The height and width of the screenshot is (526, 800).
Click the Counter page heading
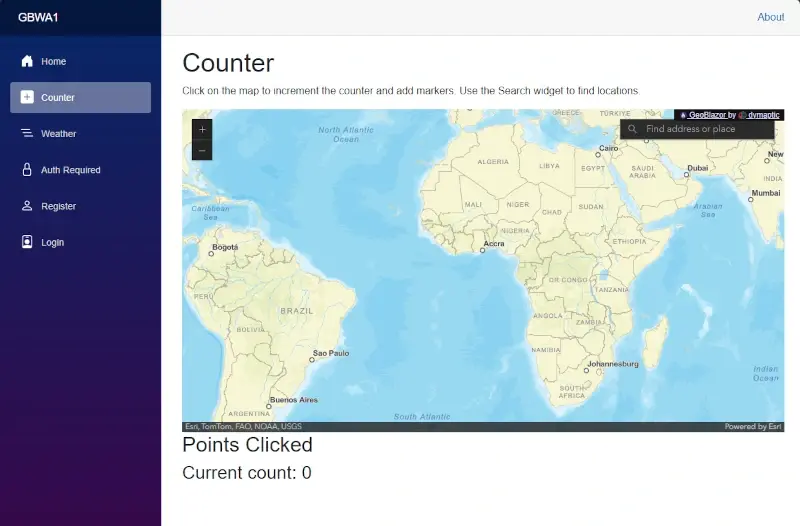[228, 63]
